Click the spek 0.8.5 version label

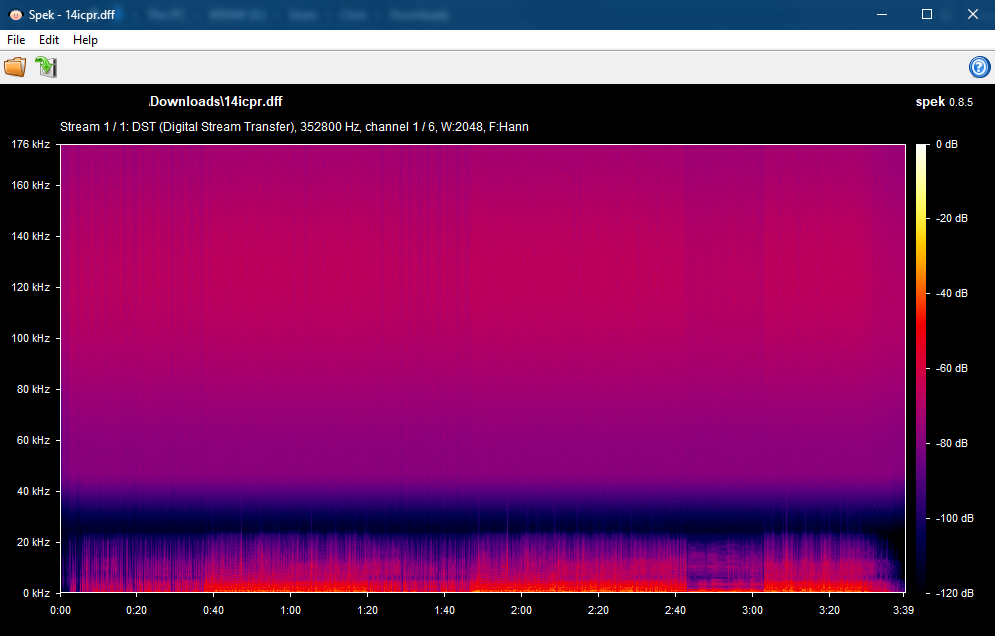944,102
